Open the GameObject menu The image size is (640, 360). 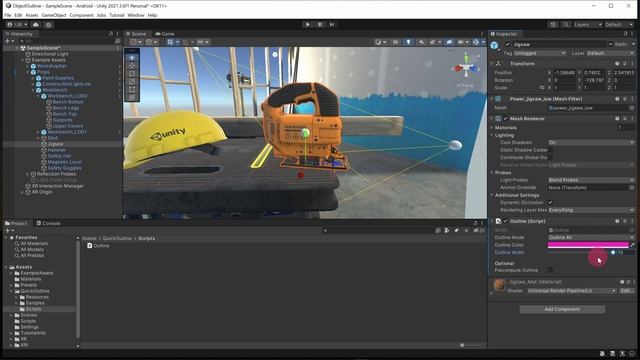tap(54, 15)
